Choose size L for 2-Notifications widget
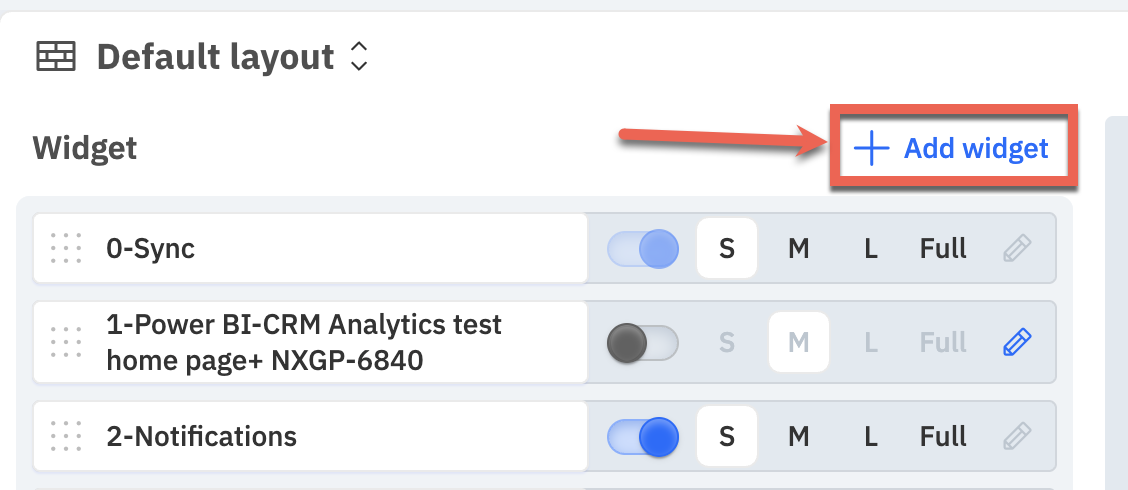The height and width of the screenshot is (490, 1128). click(870, 437)
